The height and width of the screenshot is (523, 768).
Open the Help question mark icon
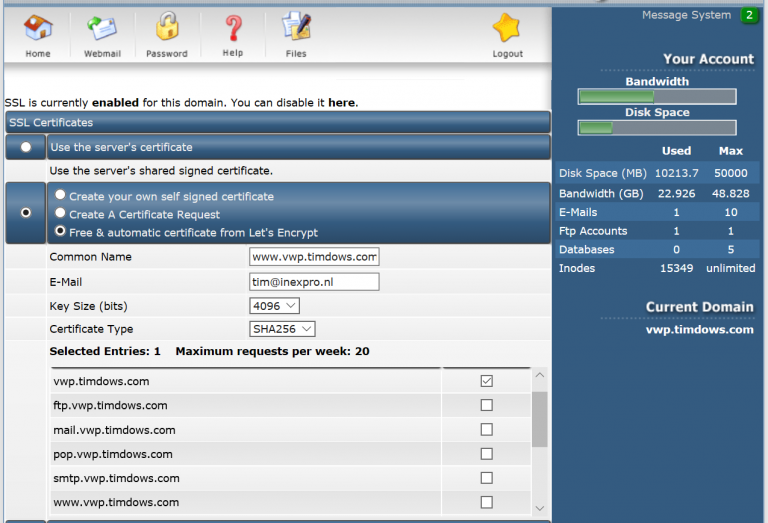click(232, 30)
